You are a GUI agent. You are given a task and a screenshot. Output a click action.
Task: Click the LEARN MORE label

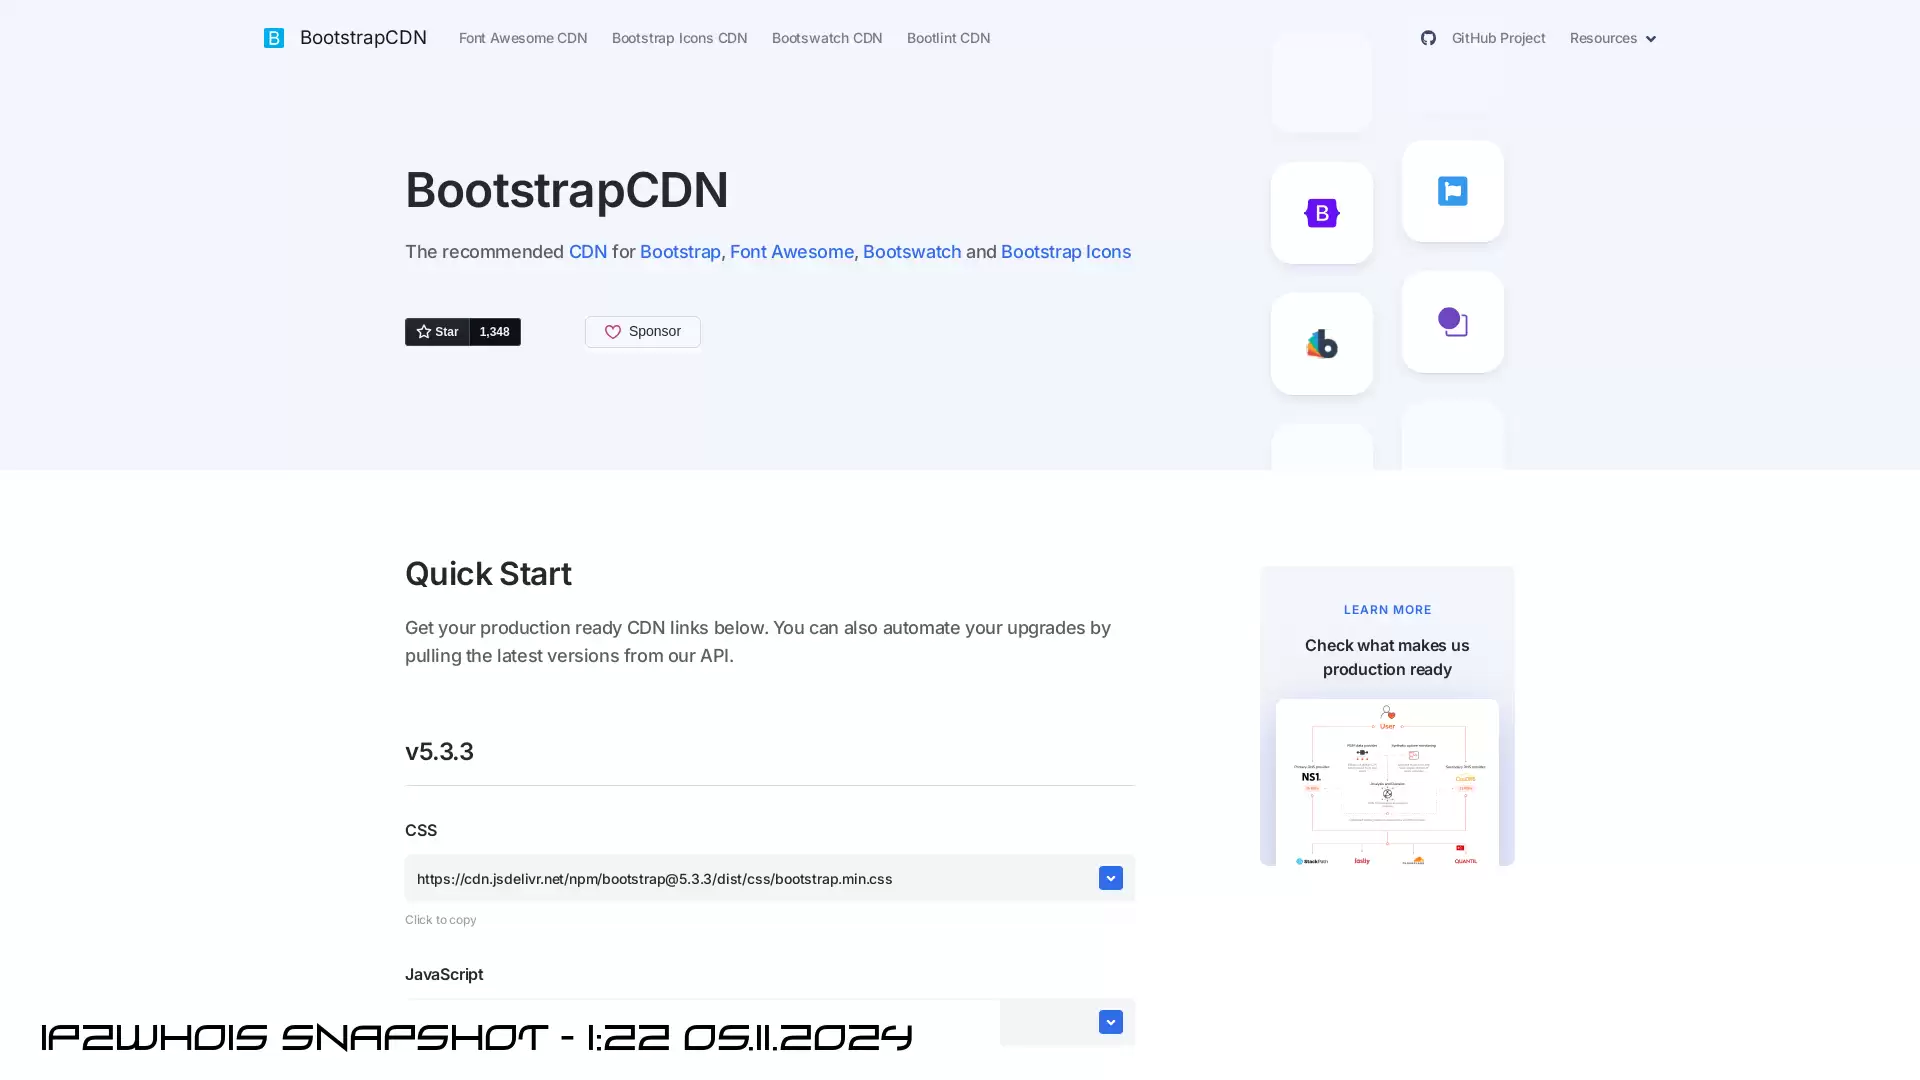(1387, 610)
